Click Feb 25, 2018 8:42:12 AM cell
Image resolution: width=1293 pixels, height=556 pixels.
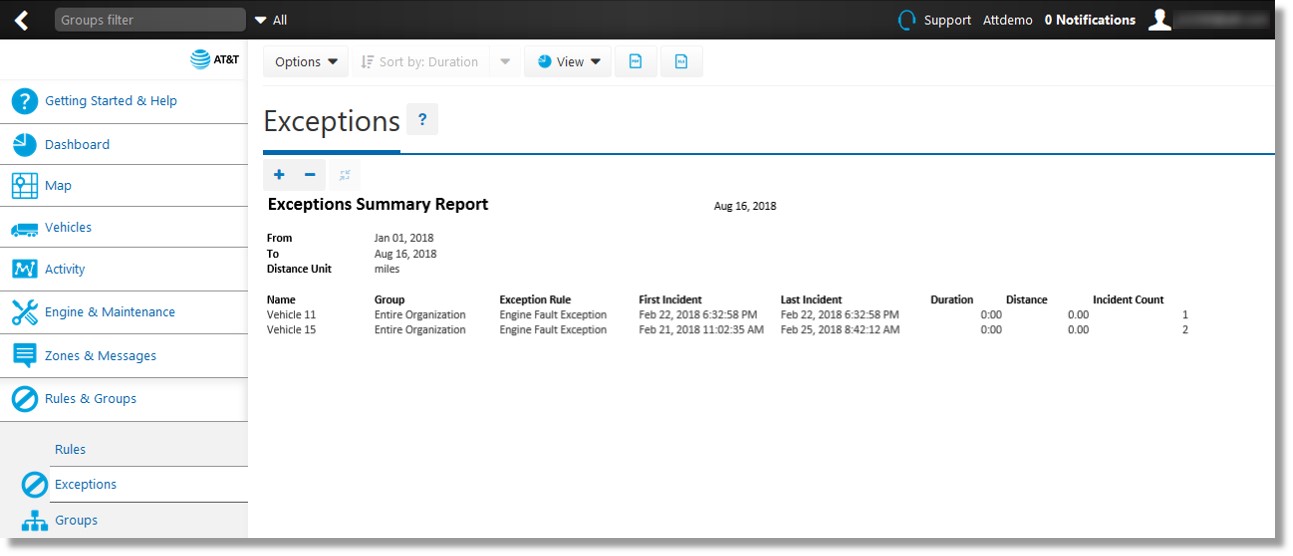click(840, 329)
